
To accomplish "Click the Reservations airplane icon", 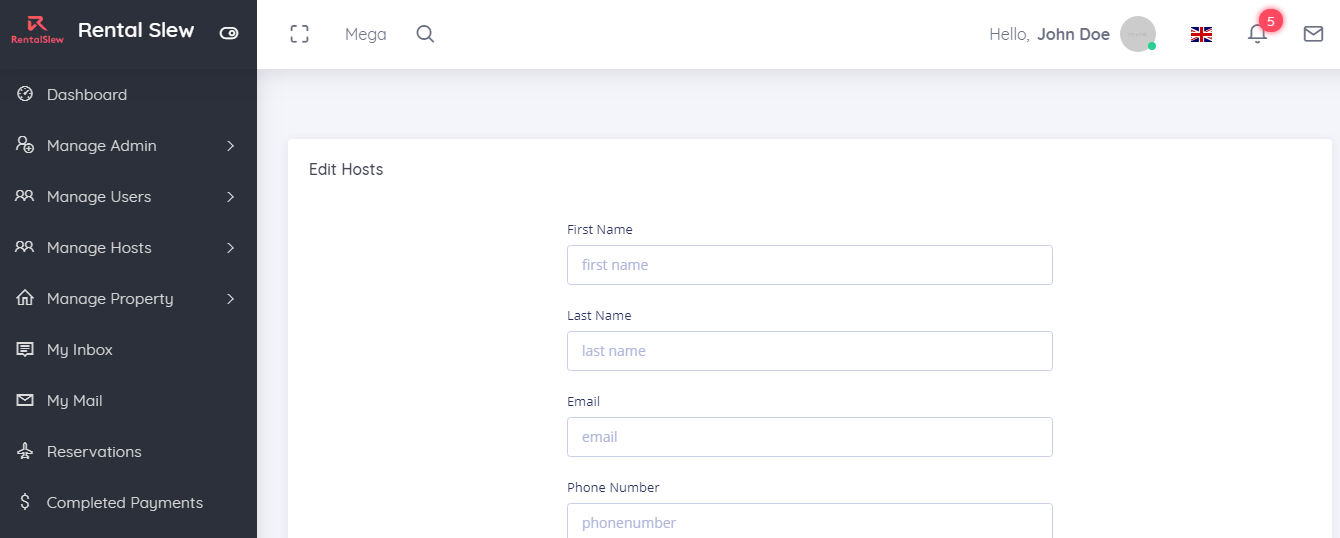I will (x=25, y=452).
